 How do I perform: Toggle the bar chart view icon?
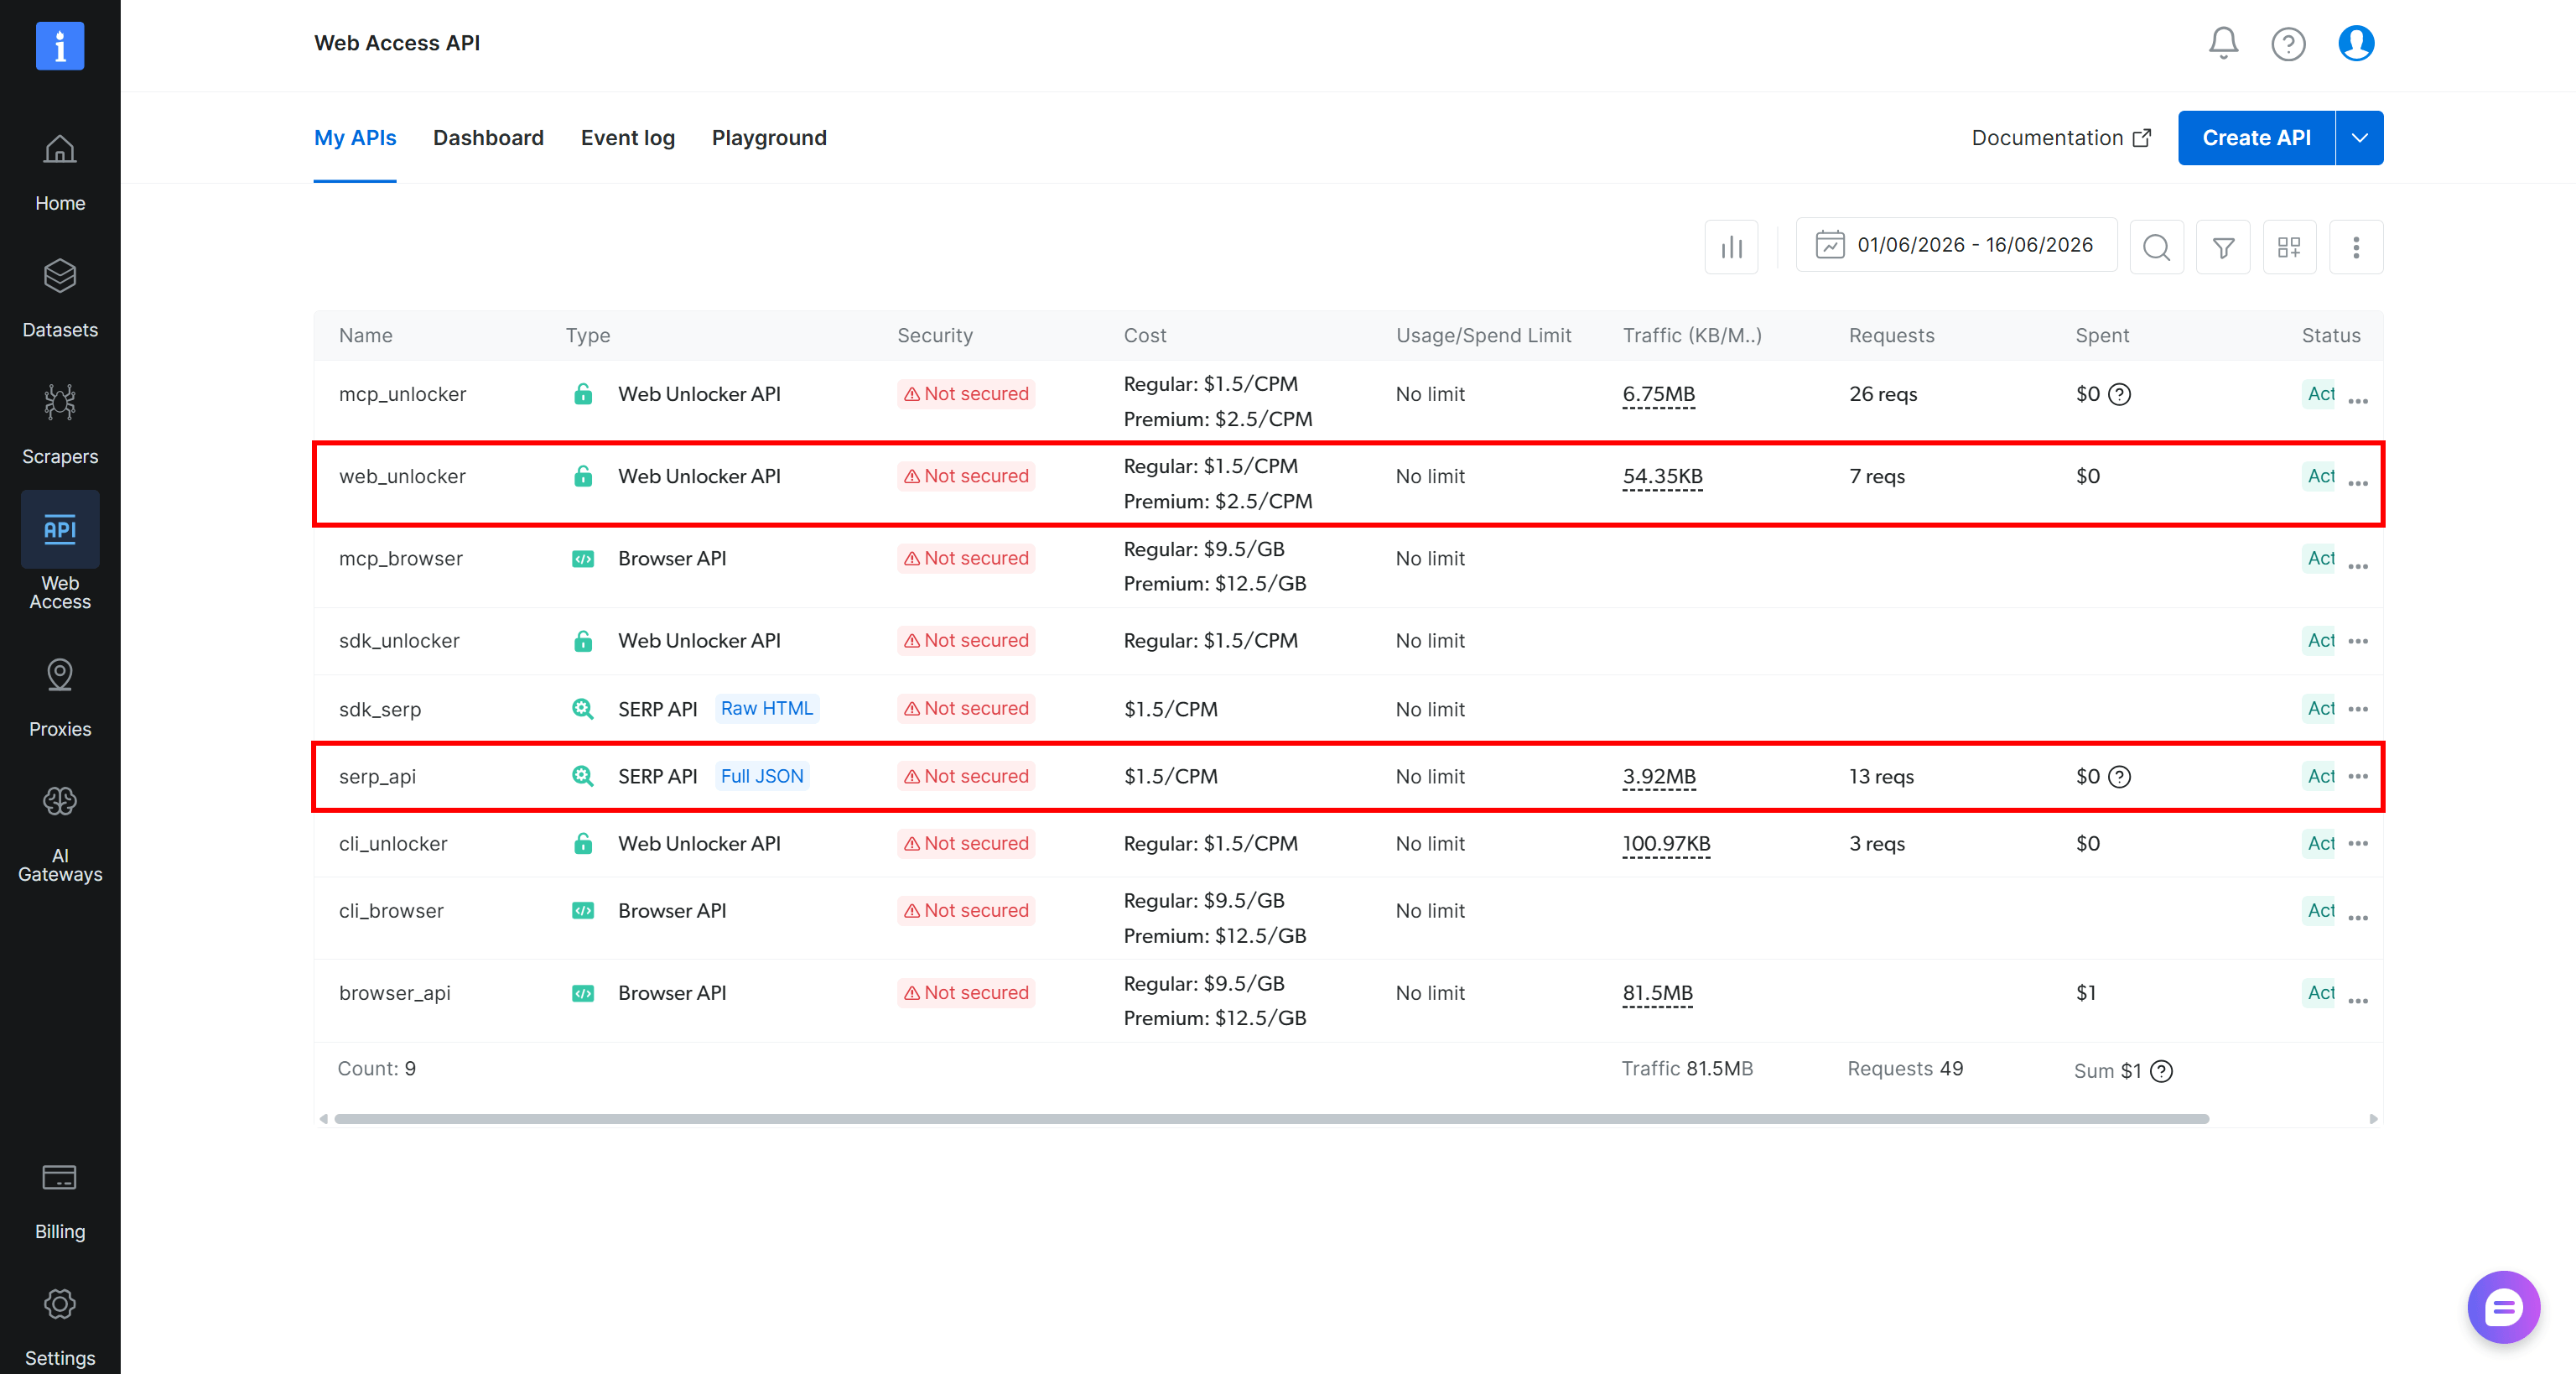coord(1731,246)
